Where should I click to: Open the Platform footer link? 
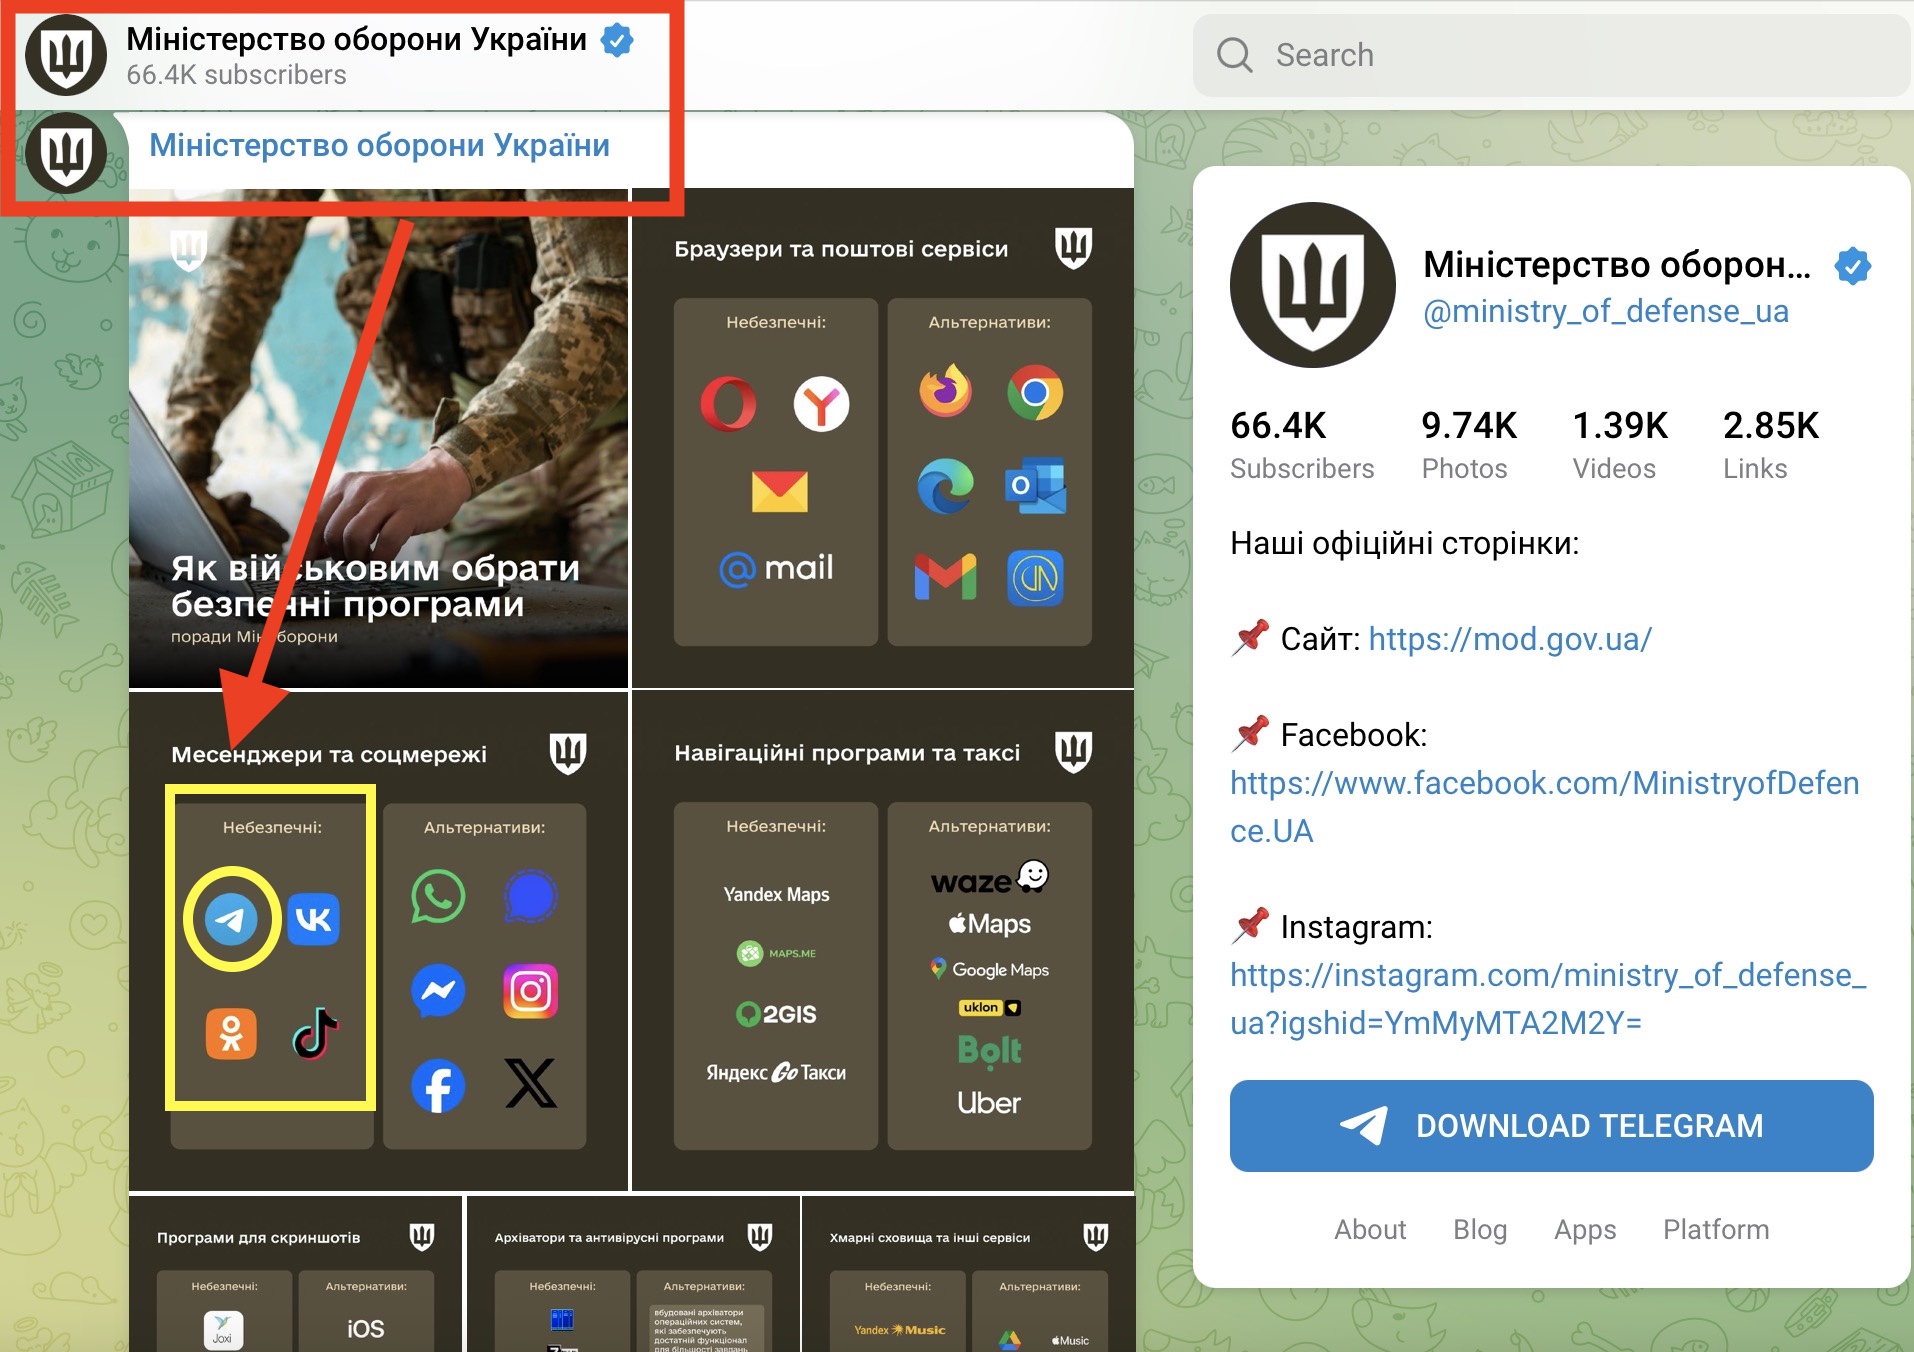(1716, 1229)
